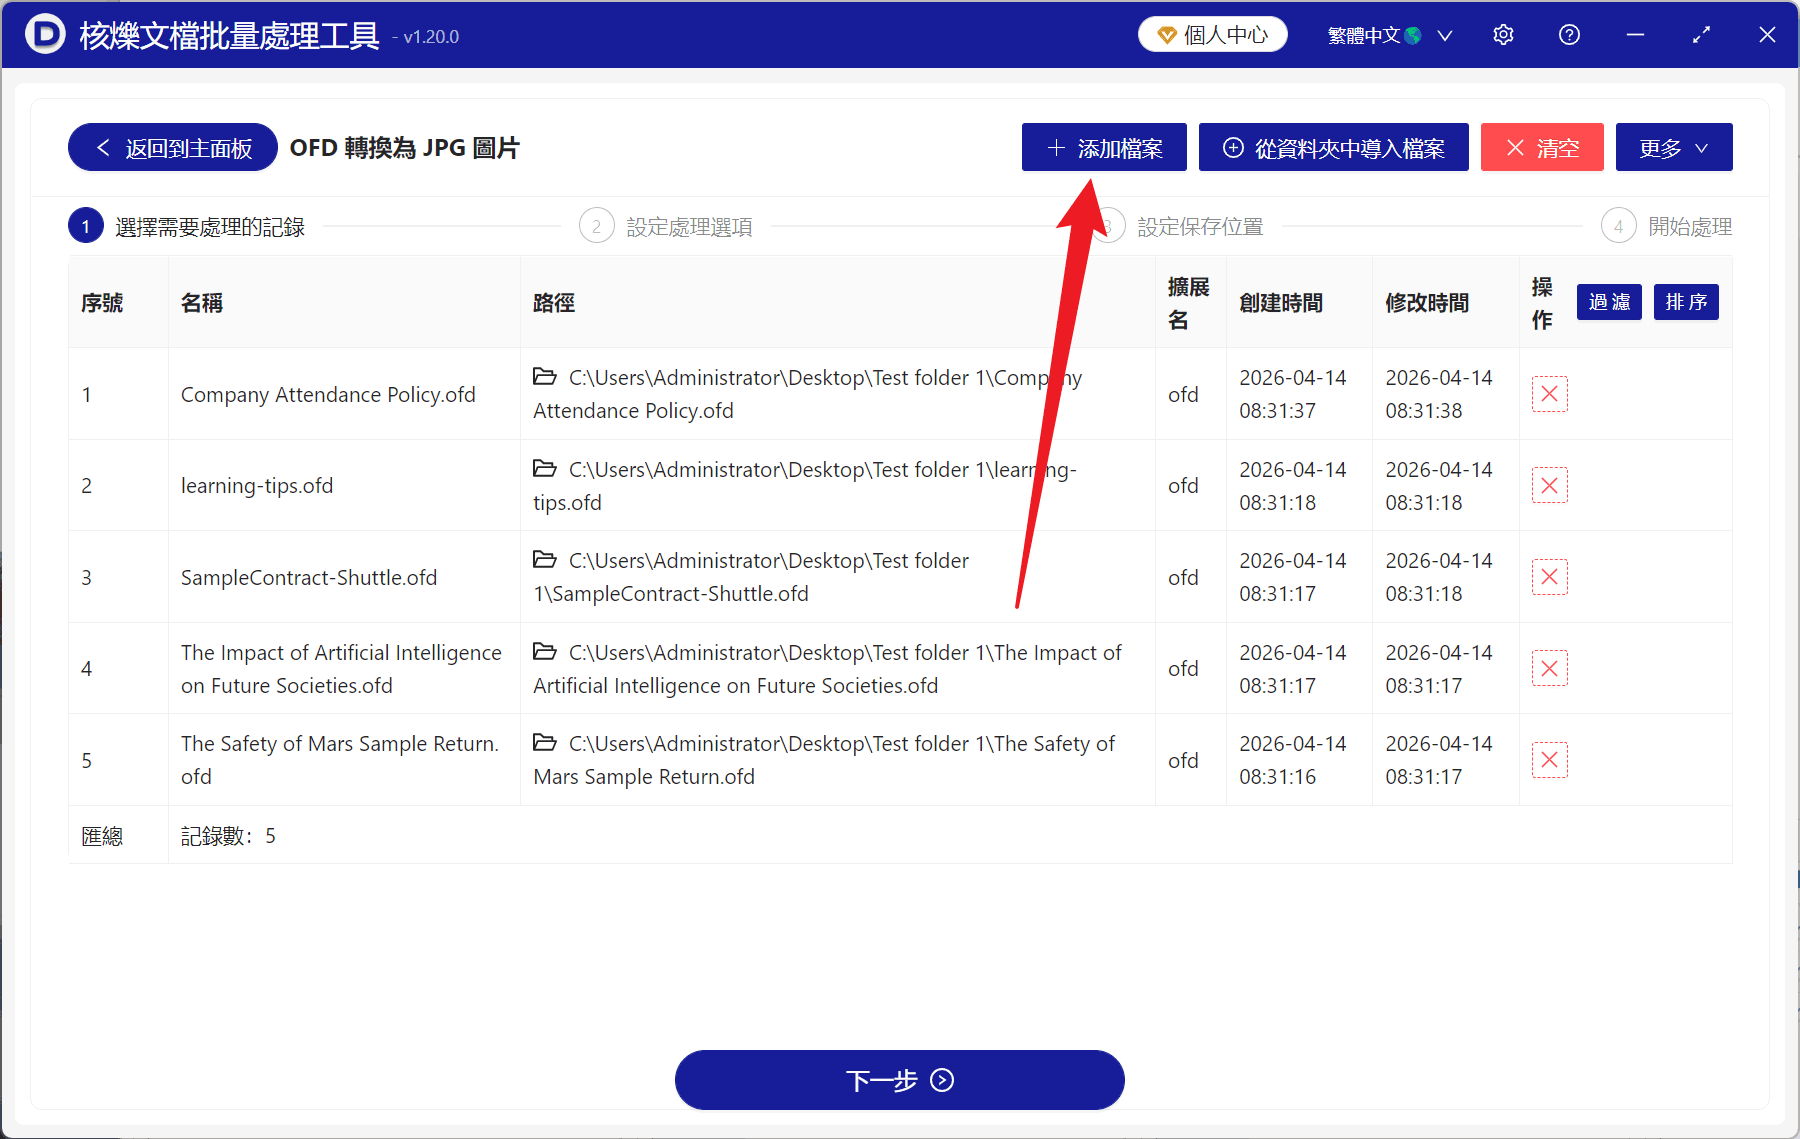The image size is (1800, 1139).
Task: Open the language globe selector arrow
Action: tap(1444, 34)
